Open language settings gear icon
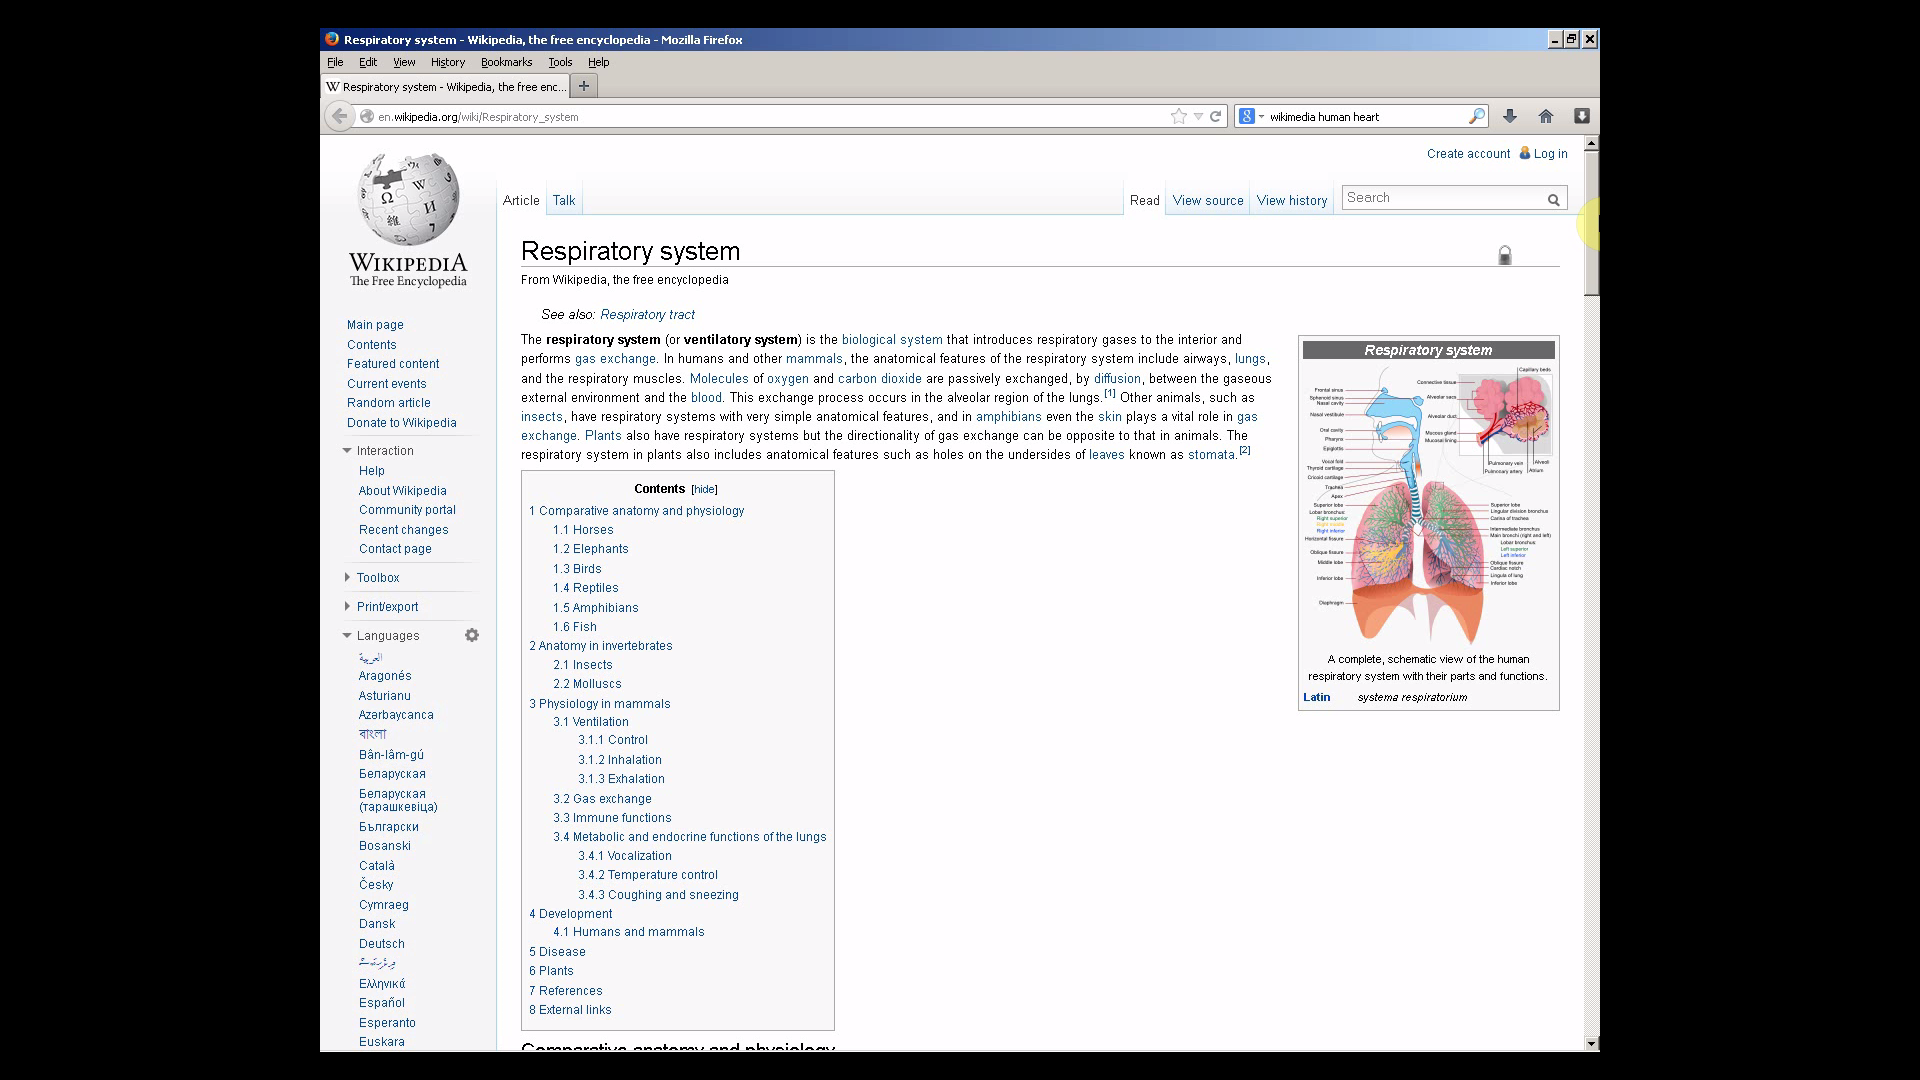This screenshot has width=1920, height=1080. pyautogui.click(x=472, y=635)
